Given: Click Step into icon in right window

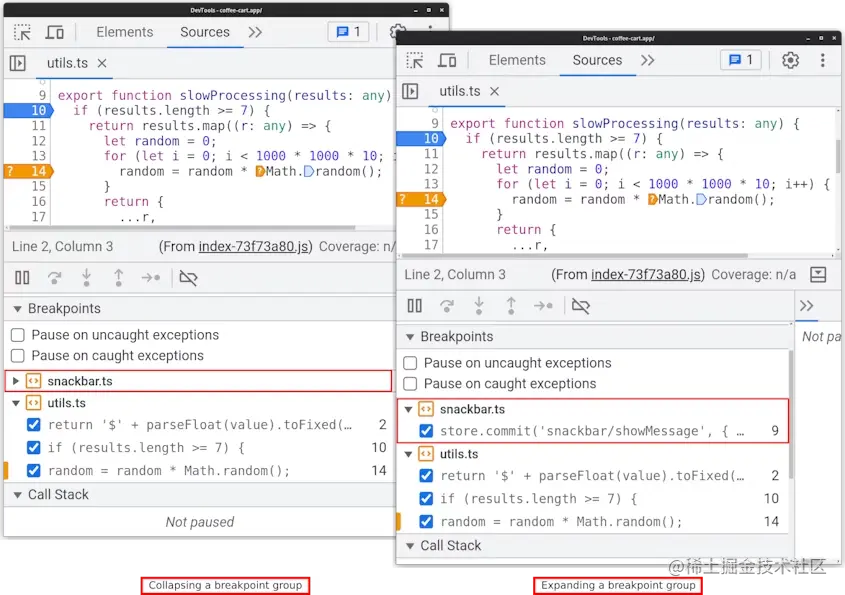Looking at the screenshot, I should (479, 306).
